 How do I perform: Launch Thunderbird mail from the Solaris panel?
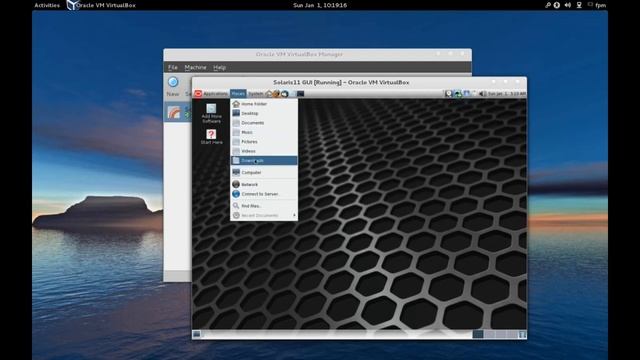click(x=284, y=94)
